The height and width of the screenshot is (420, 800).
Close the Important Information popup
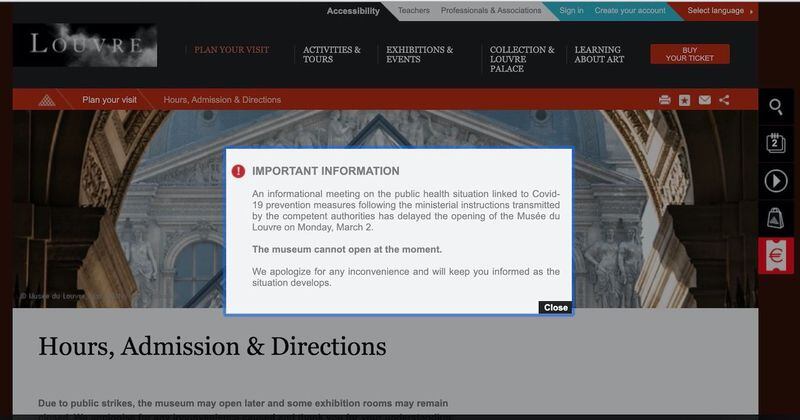click(556, 307)
